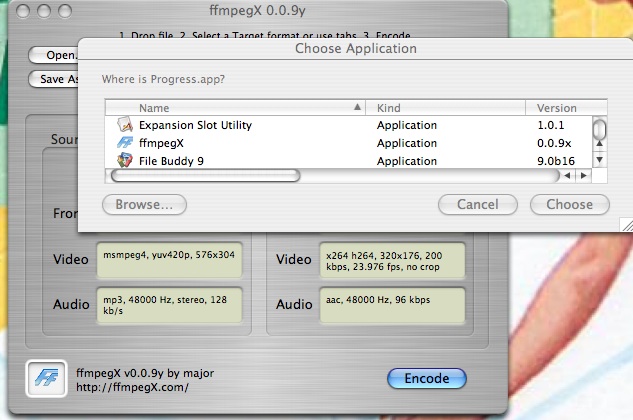Click the ffmpegX window zoom button
The height and width of the screenshot is (420, 633).
[x=65, y=11]
